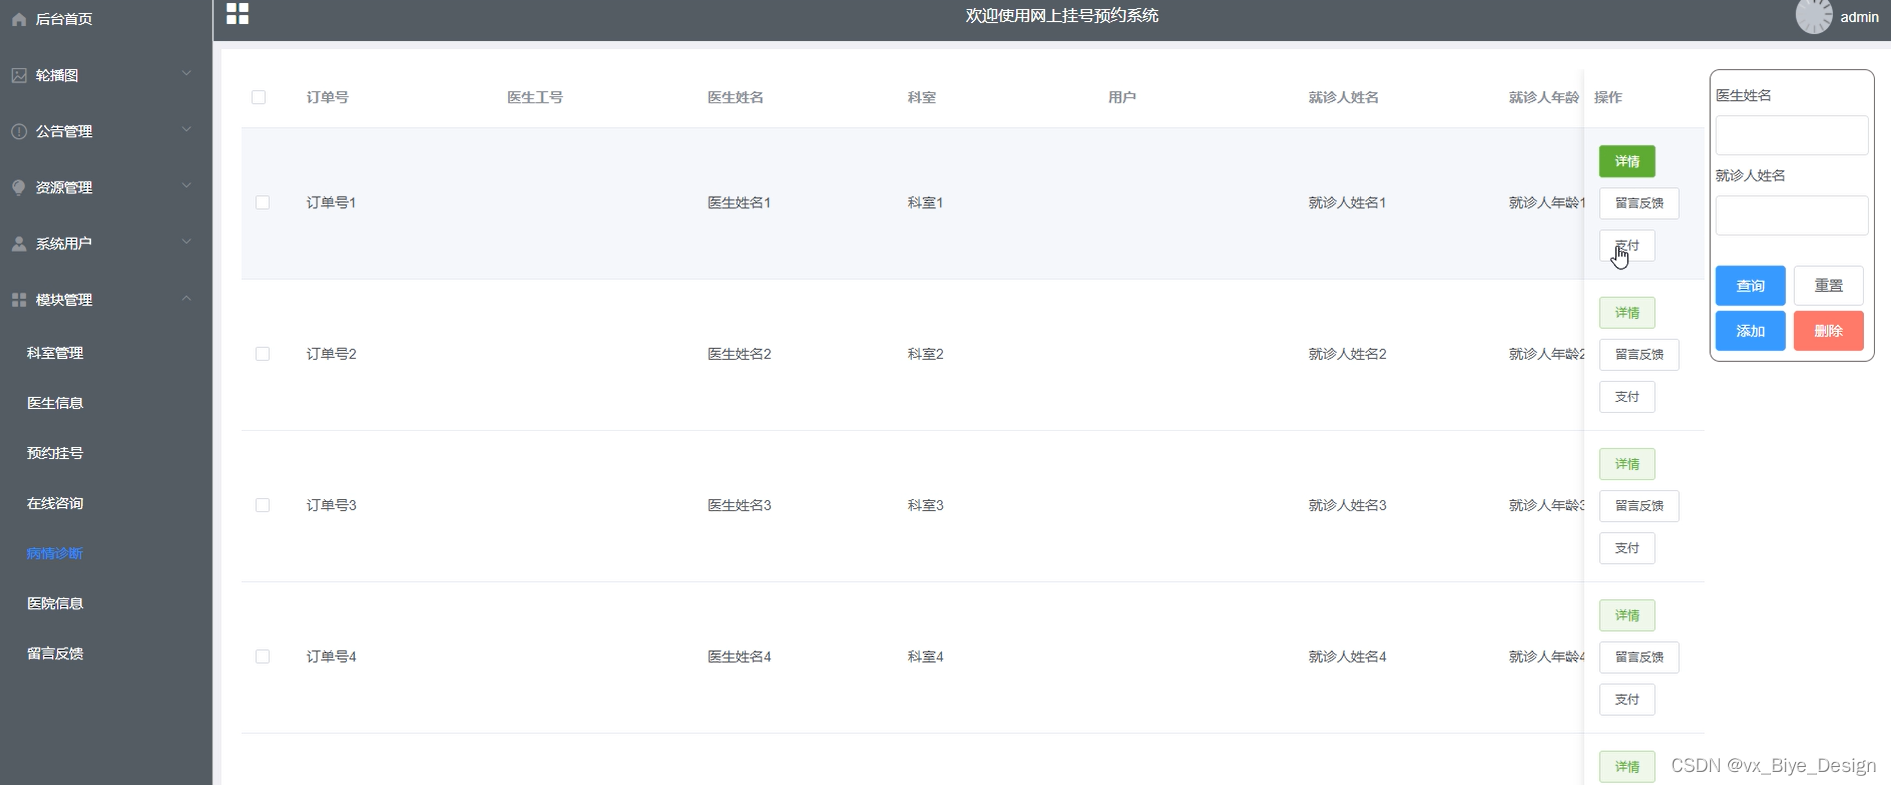Image resolution: width=1891 pixels, height=785 pixels.
Task: Open 医院信息 submenu item
Action: [55, 603]
